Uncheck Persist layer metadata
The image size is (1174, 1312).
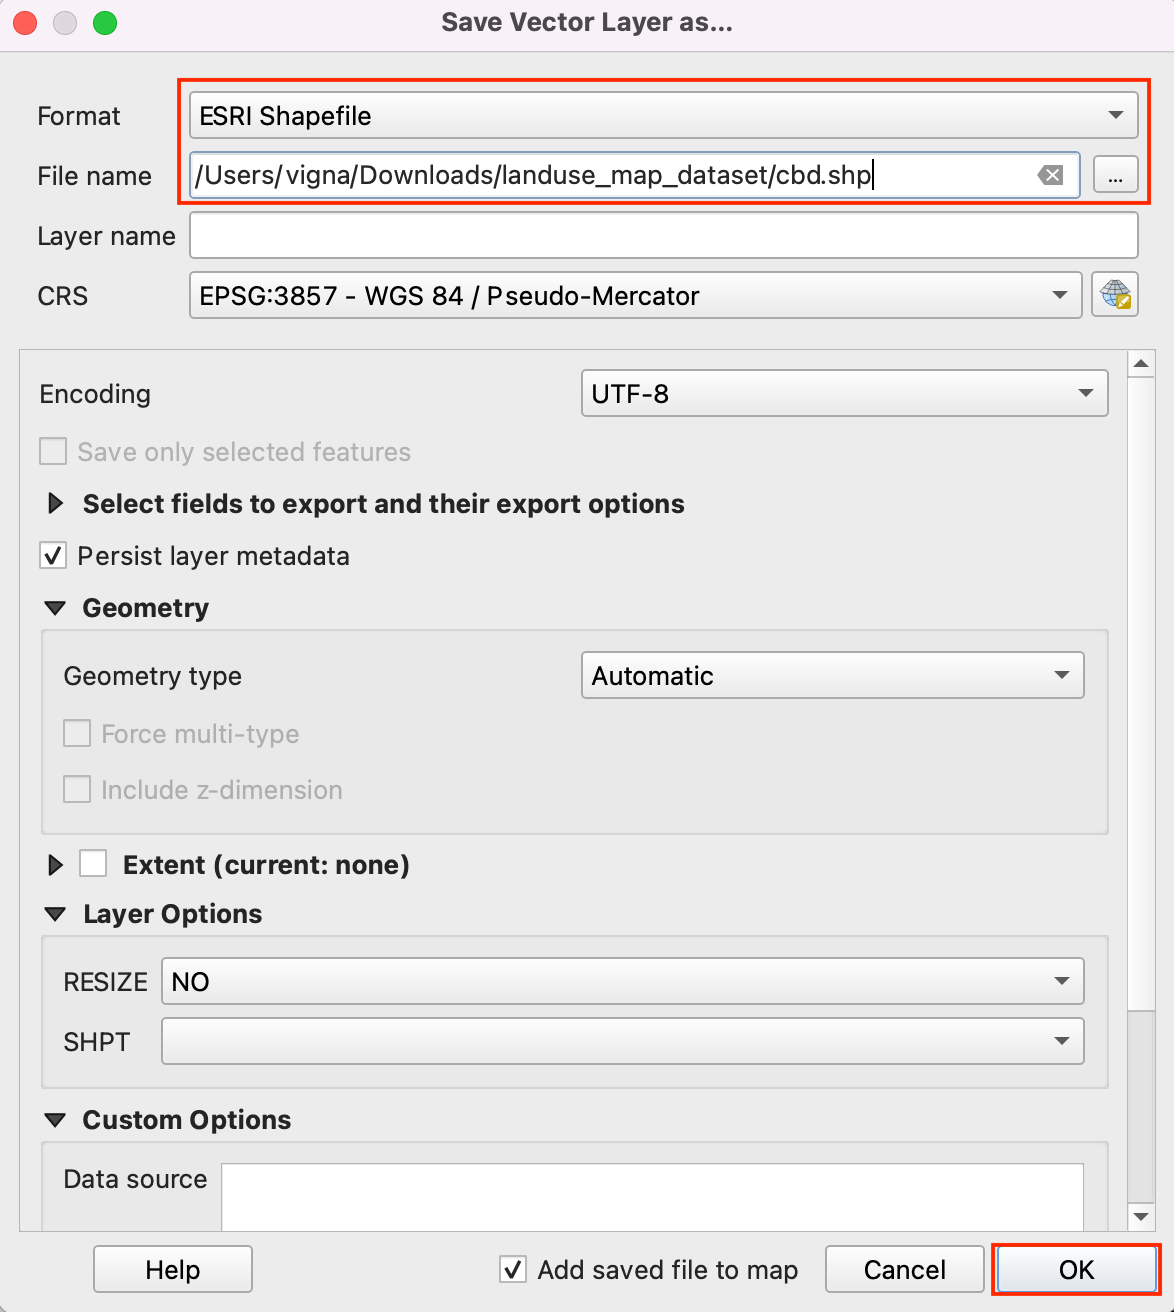point(53,556)
